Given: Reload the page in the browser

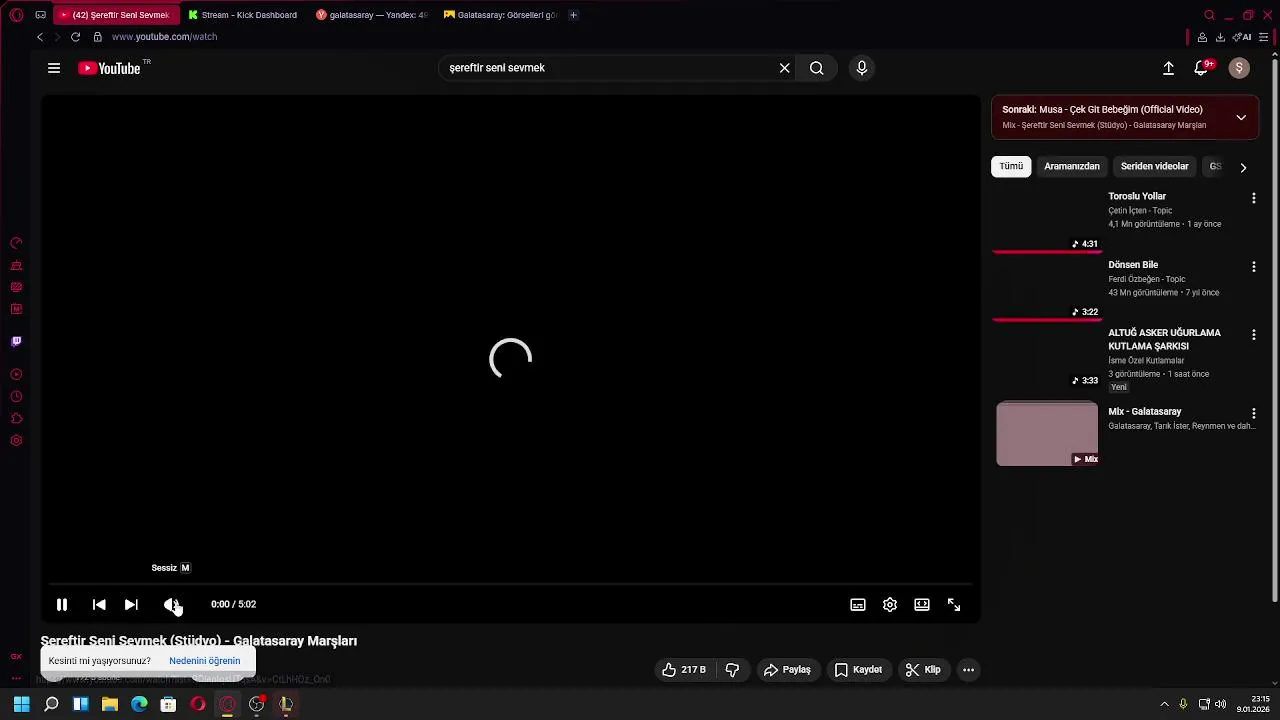Looking at the screenshot, I should [x=75, y=37].
